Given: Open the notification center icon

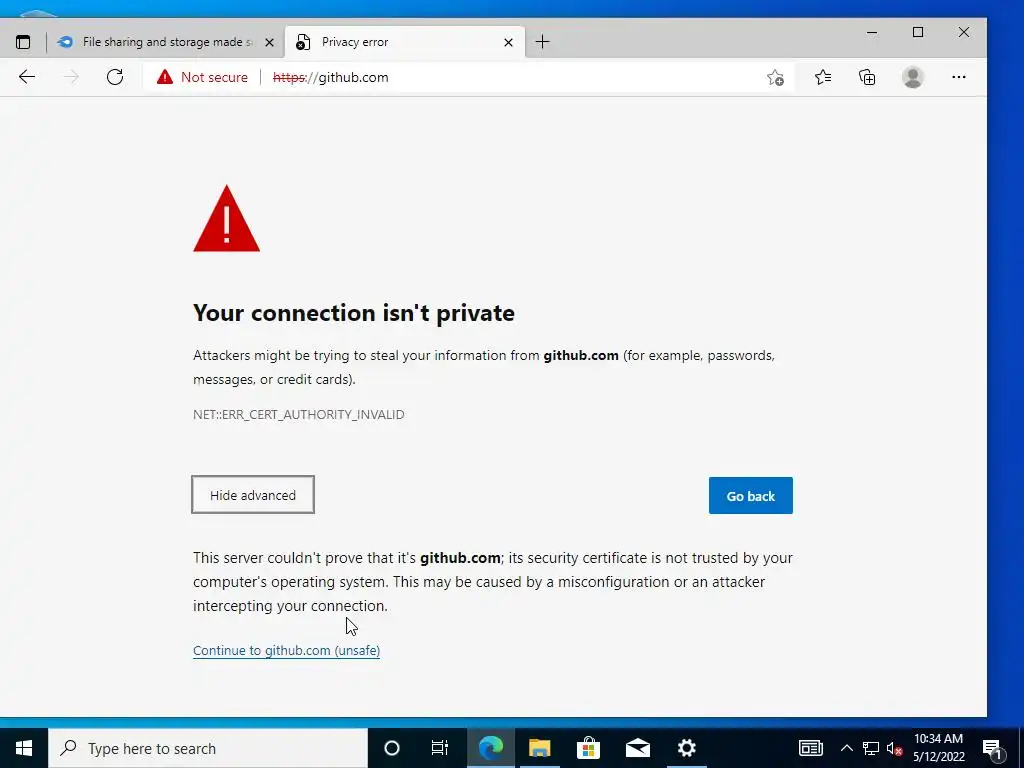Looking at the screenshot, I should pos(993,748).
